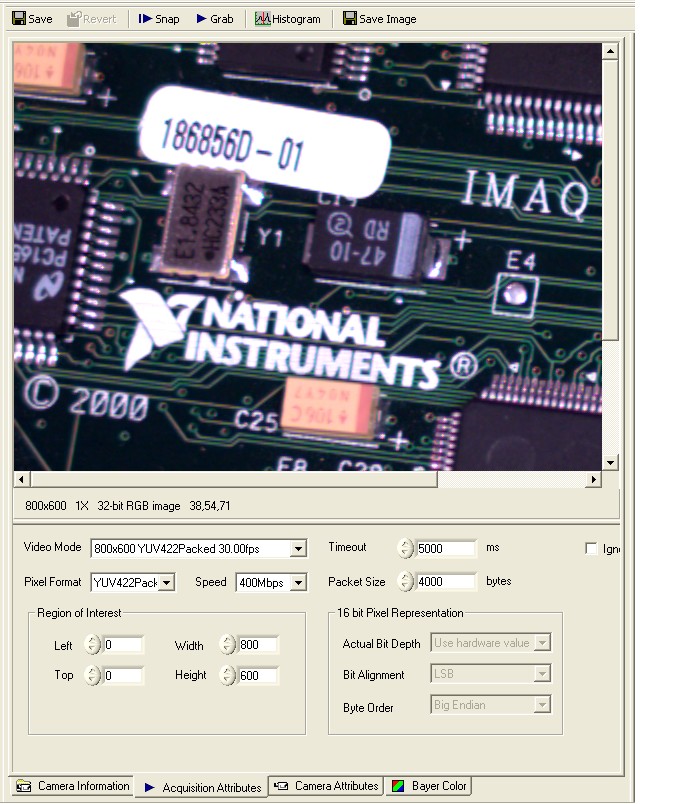The height and width of the screenshot is (804, 679).
Task: Click the Packet Size stepper arrows
Action: click(x=405, y=582)
